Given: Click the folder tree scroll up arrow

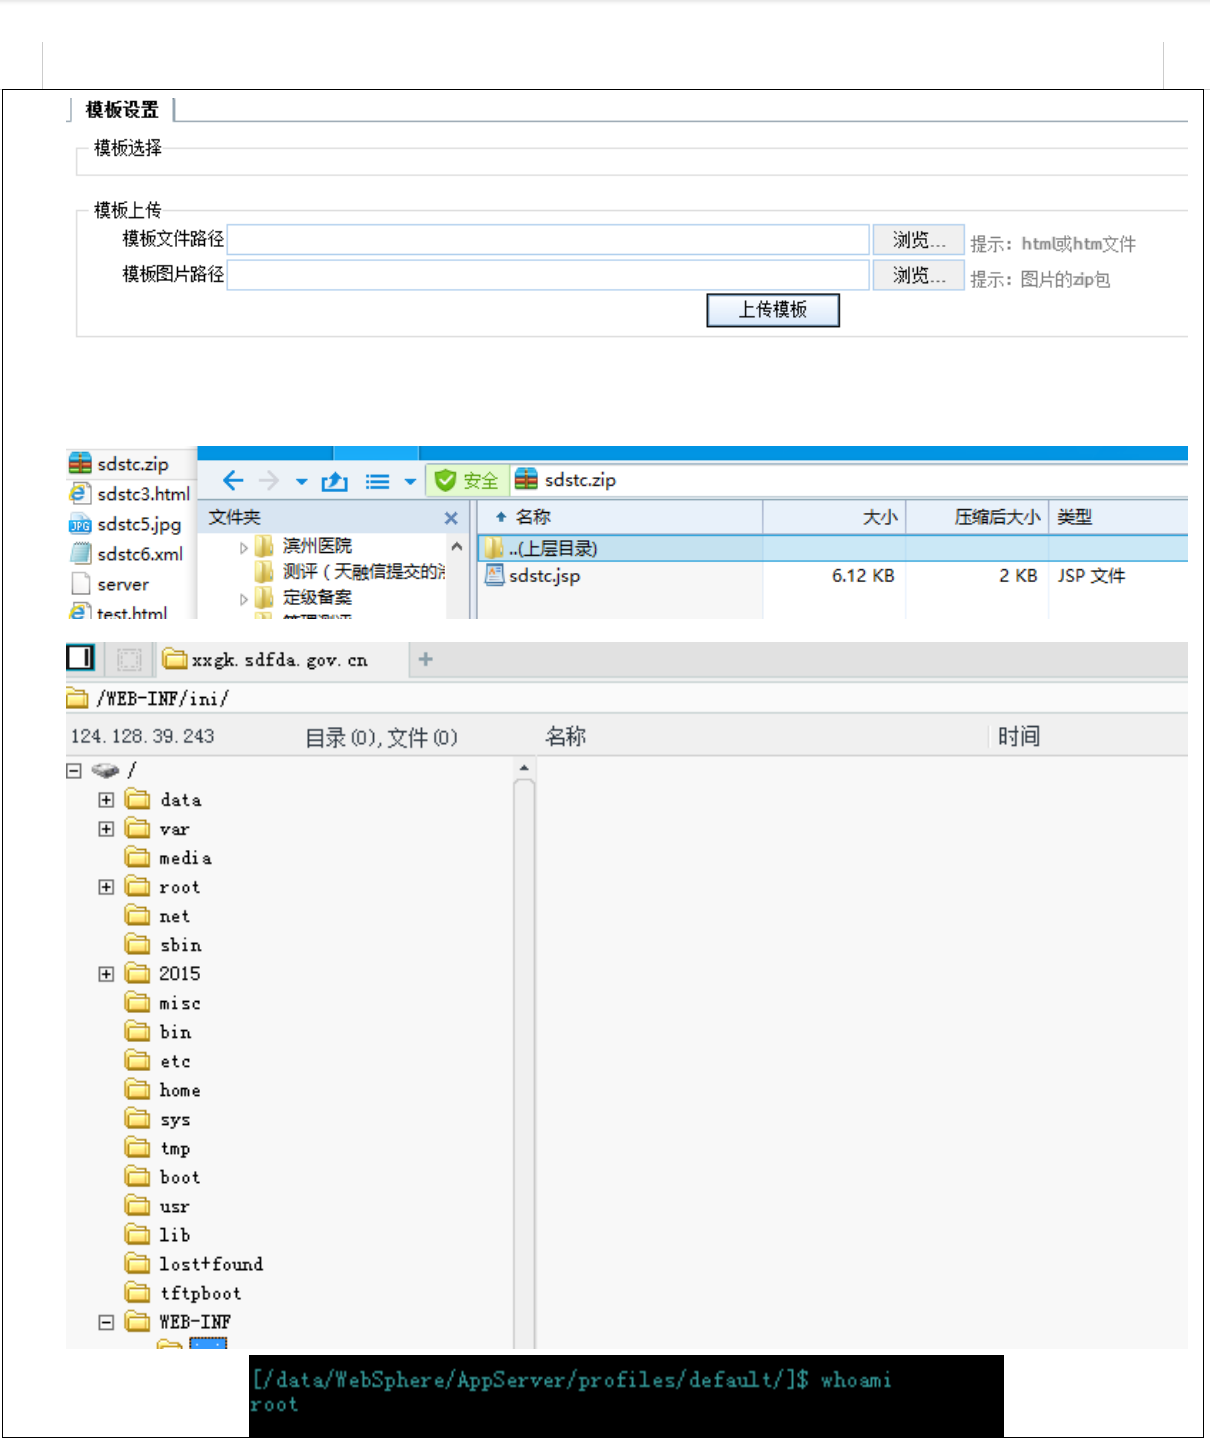Looking at the screenshot, I should 457,547.
